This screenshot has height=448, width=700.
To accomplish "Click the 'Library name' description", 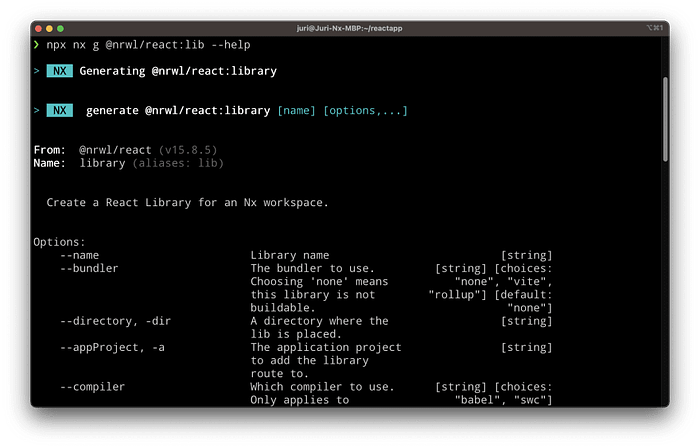I will 290,255.
